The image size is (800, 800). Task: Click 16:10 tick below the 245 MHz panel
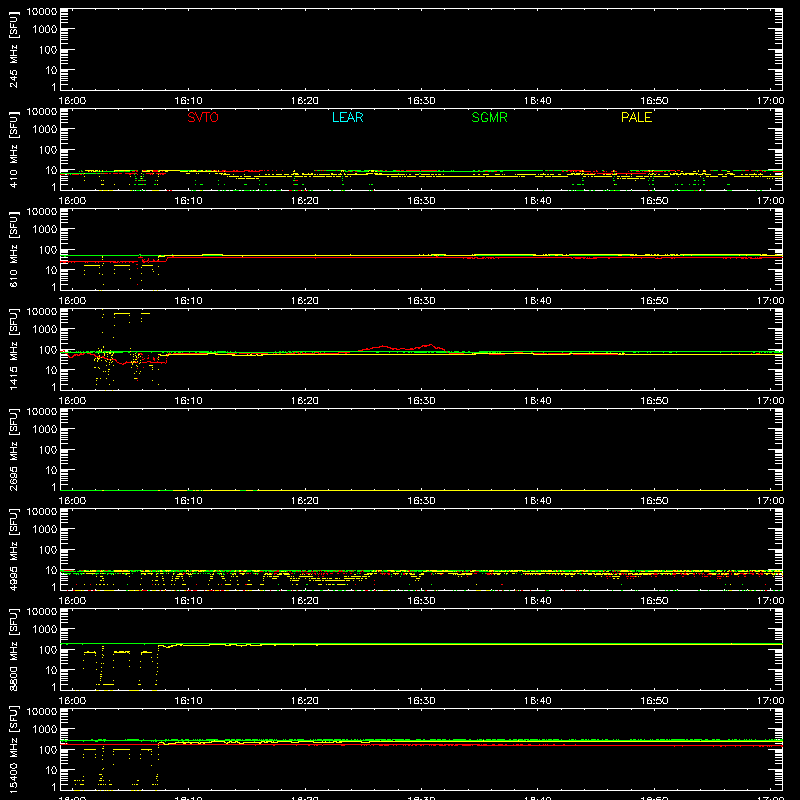[x=188, y=101]
